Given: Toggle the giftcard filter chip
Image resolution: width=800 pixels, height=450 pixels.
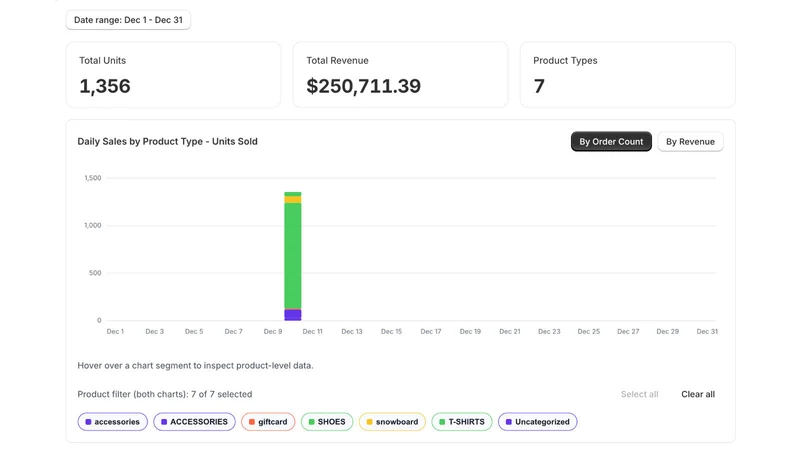Looking at the screenshot, I should tap(268, 422).
